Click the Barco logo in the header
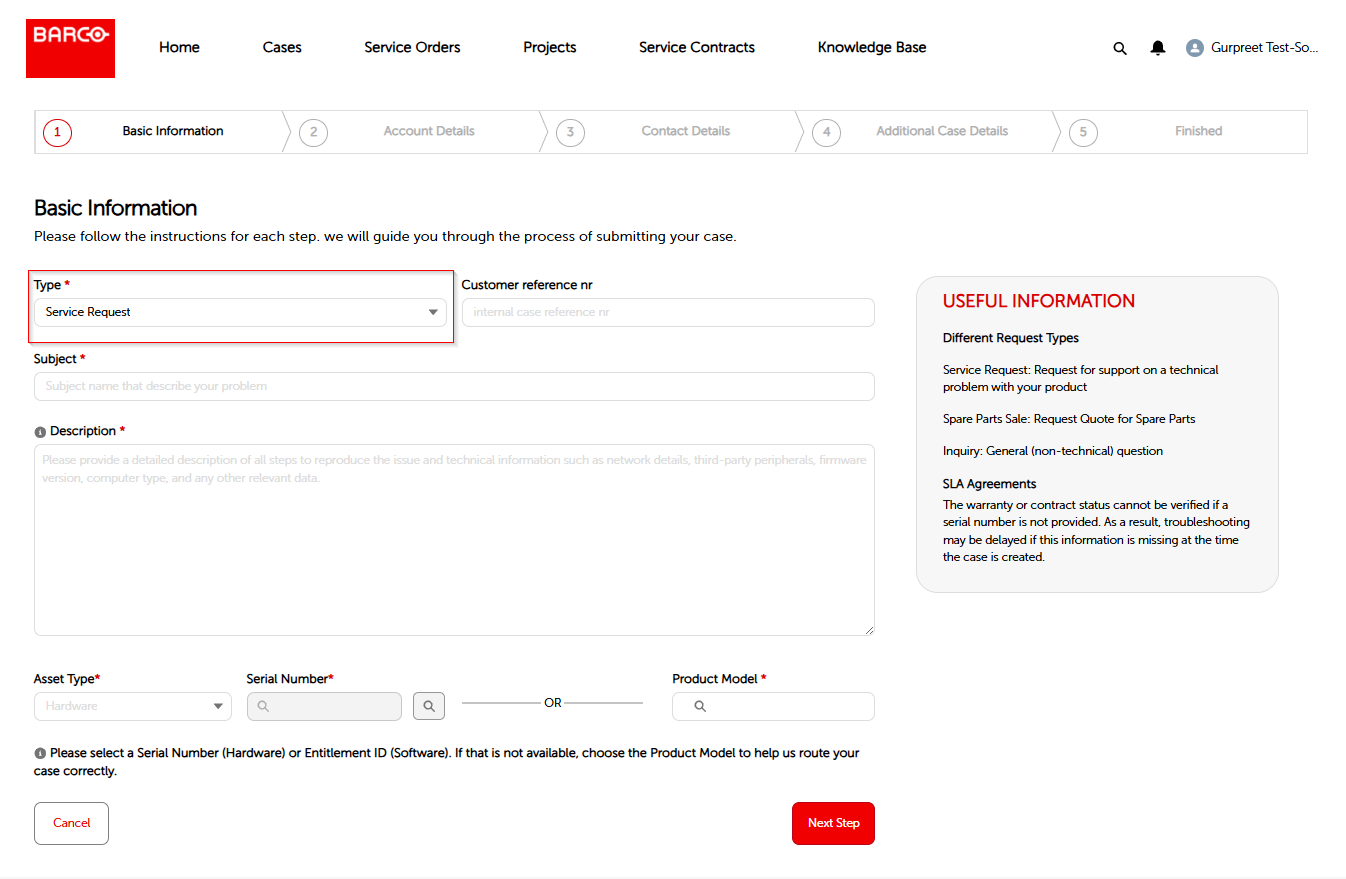 (x=70, y=47)
